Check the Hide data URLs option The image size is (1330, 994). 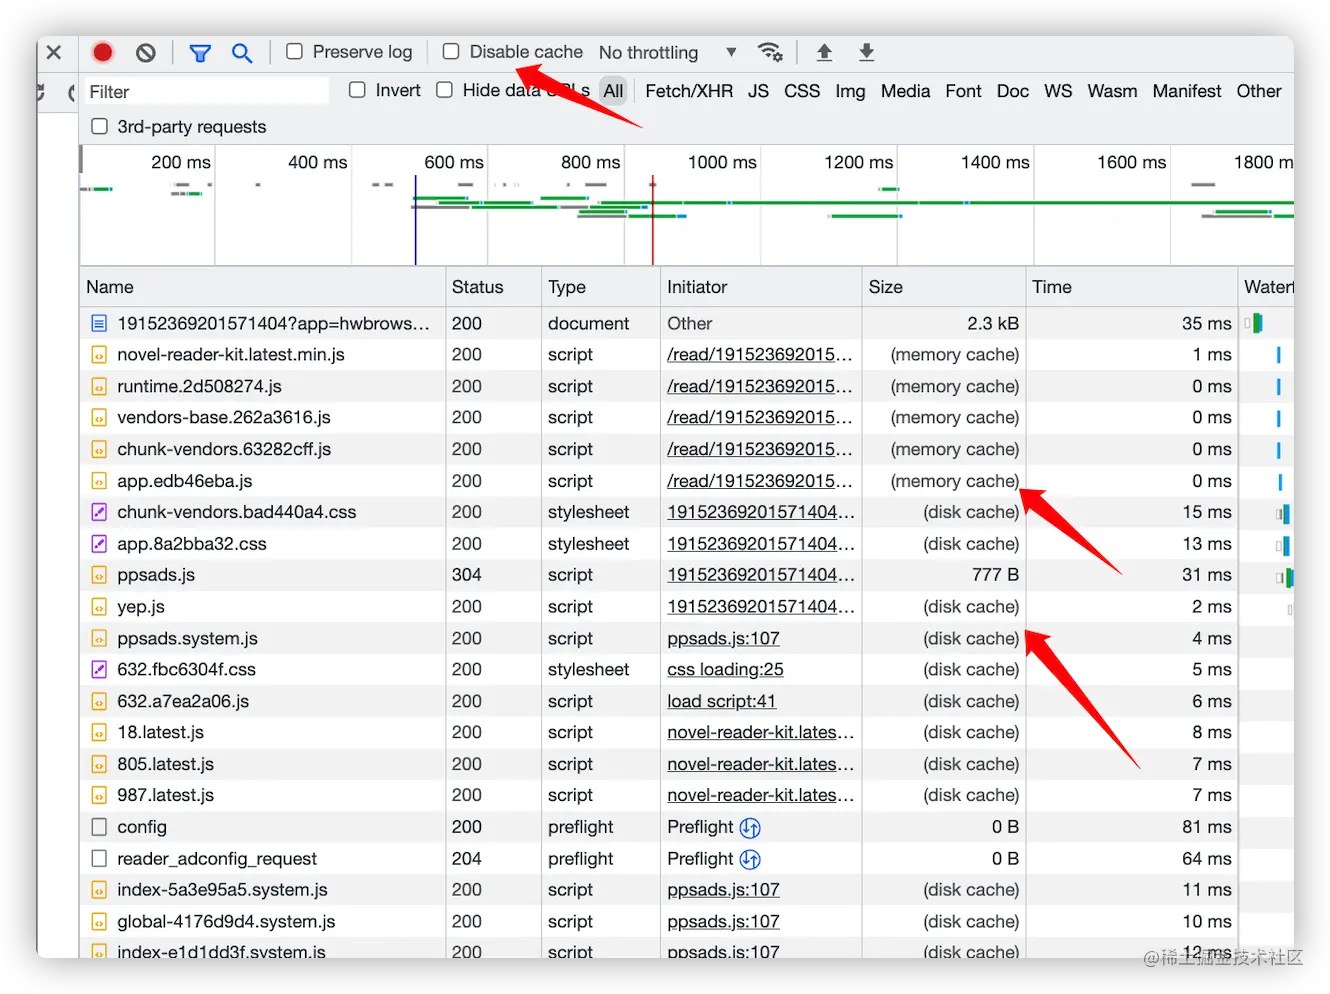point(444,90)
